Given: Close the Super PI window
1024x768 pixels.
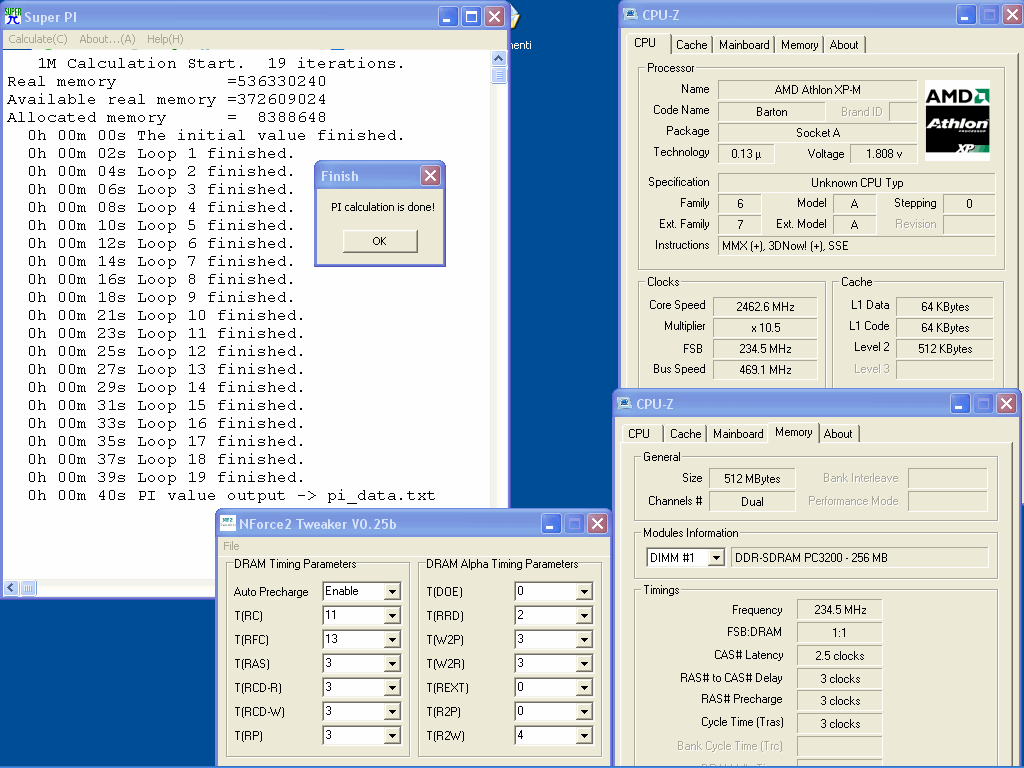Looking at the screenshot, I should pos(495,16).
